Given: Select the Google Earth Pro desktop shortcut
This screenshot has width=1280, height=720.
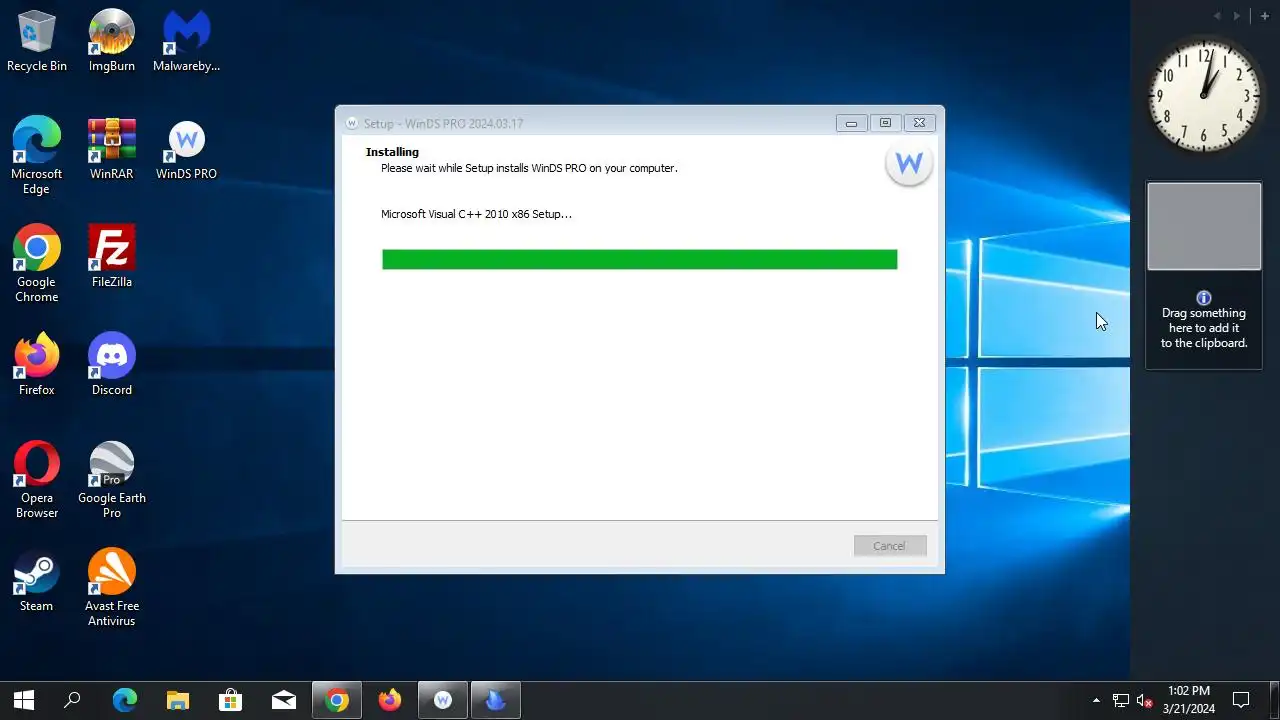Looking at the screenshot, I should (x=112, y=479).
